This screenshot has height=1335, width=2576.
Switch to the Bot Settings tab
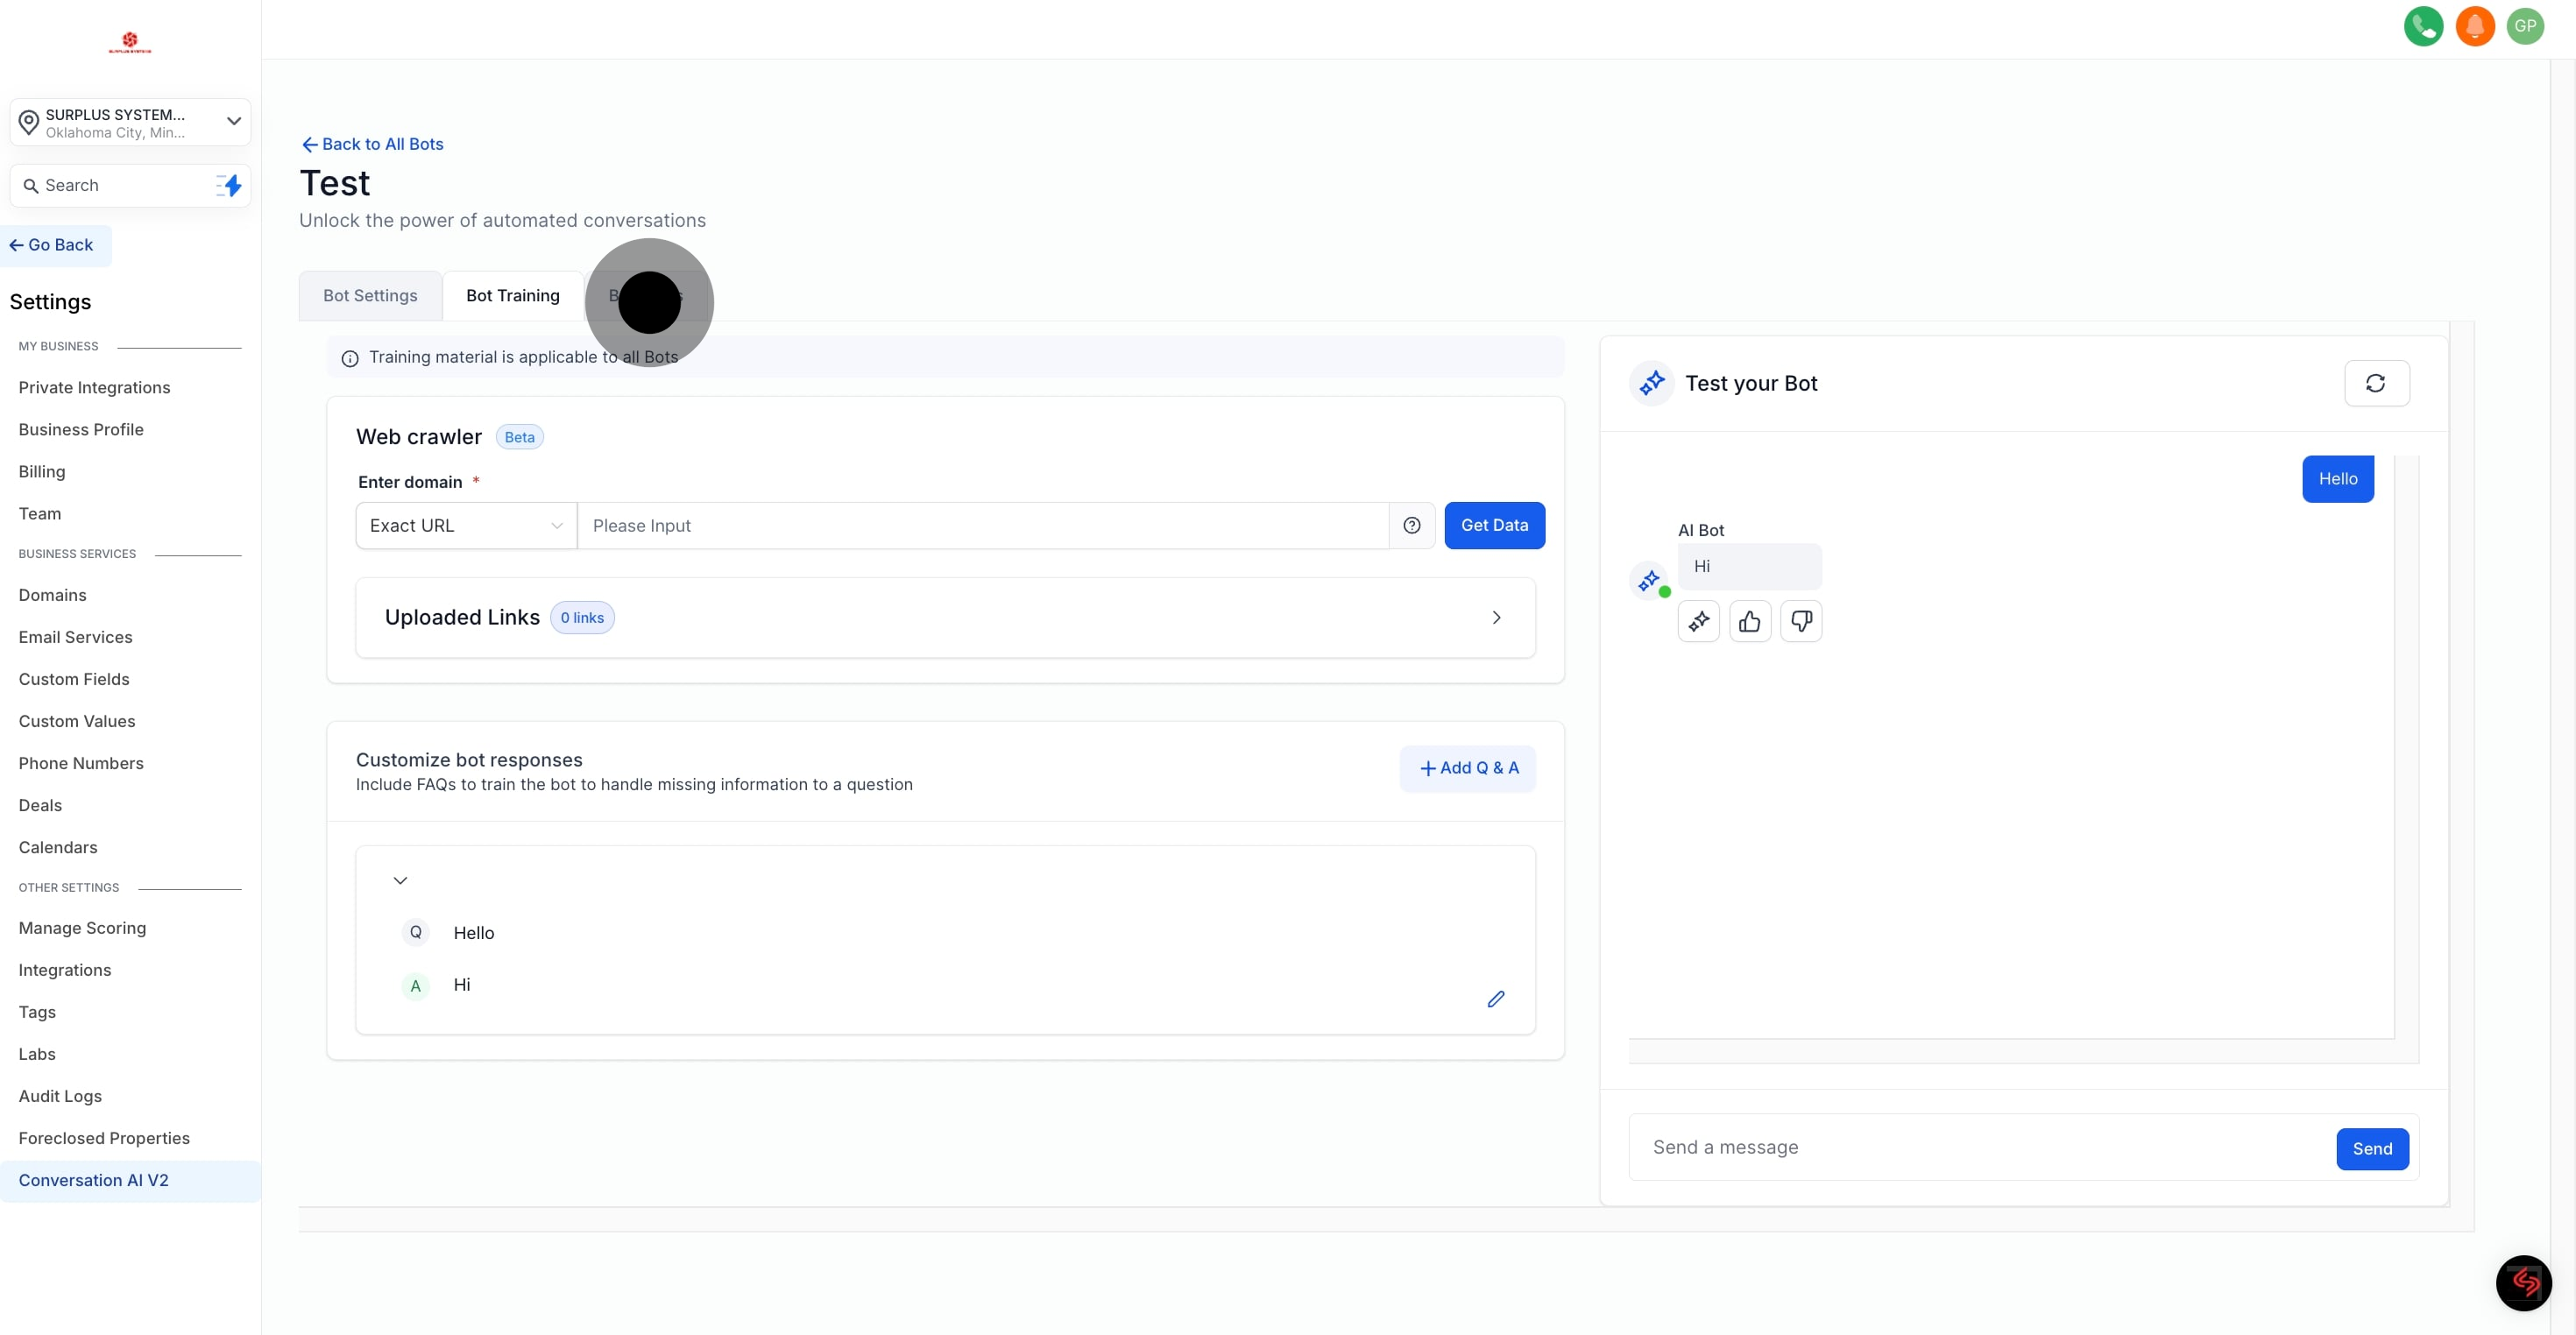pos(370,296)
